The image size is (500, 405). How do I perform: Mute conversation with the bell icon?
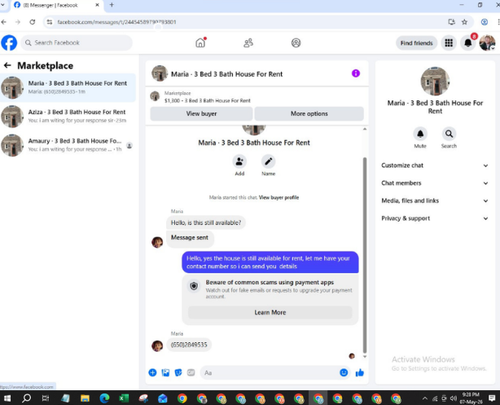pos(420,134)
